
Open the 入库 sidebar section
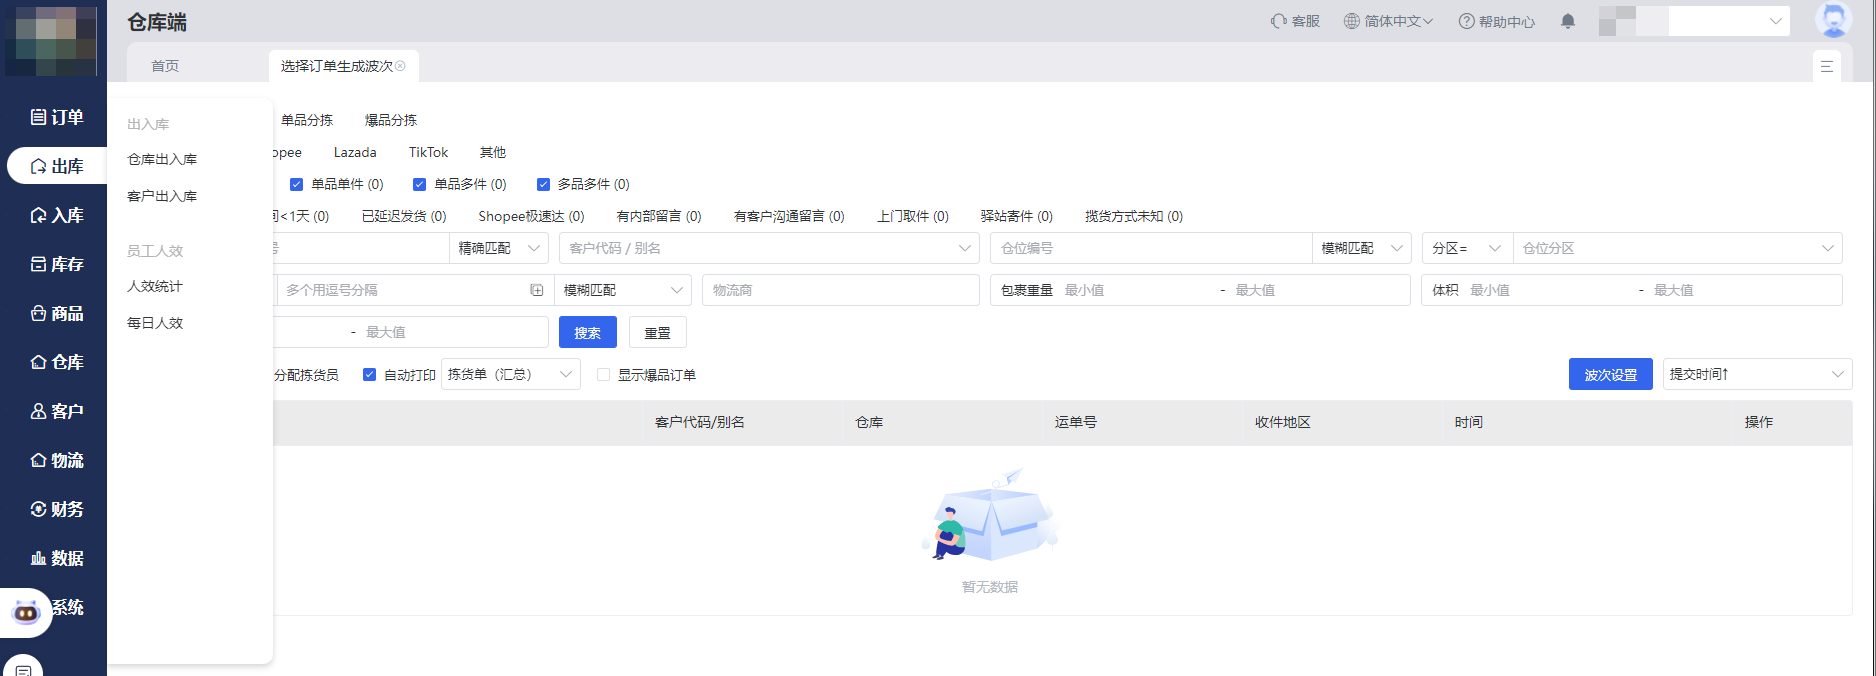[56, 215]
